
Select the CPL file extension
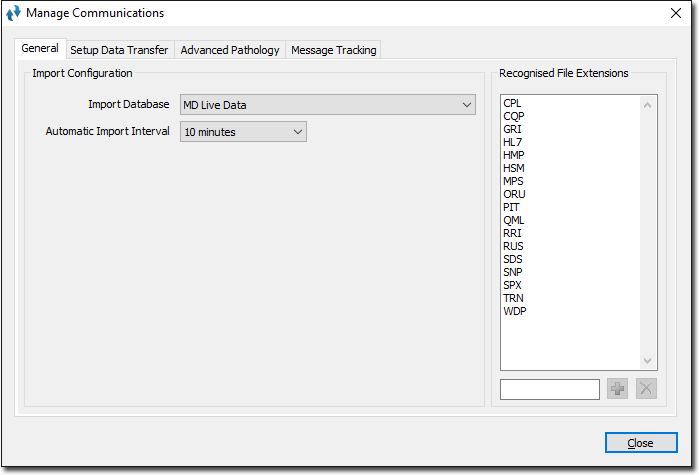click(x=512, y=103)
